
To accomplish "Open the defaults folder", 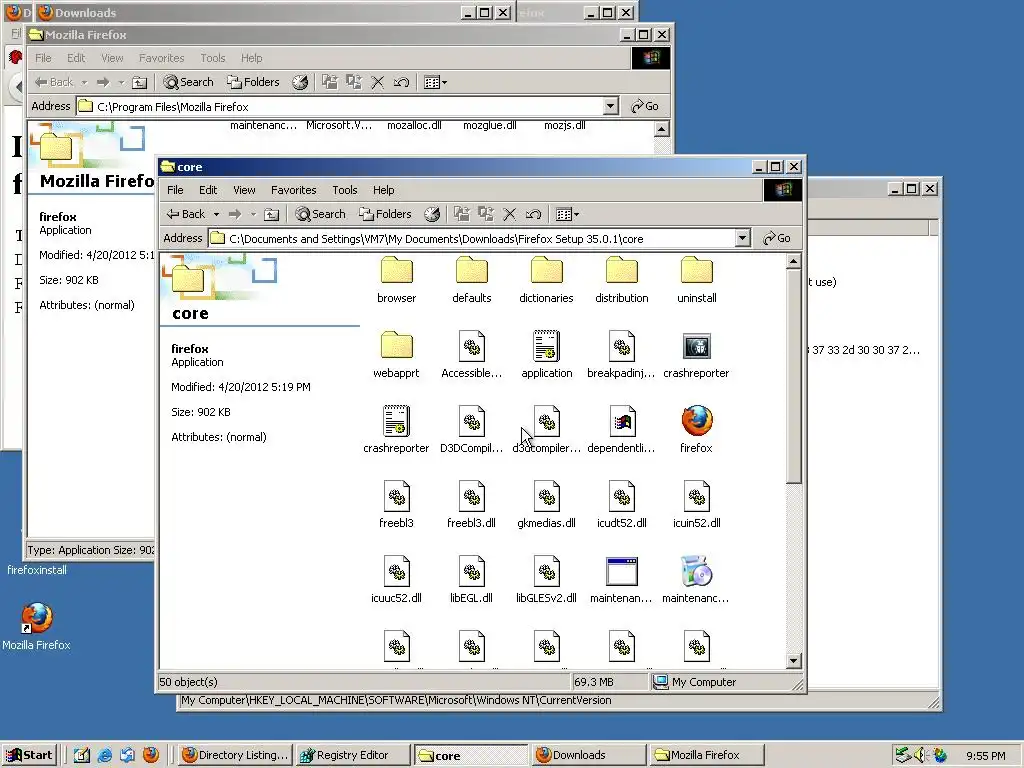I will (472, 280).
